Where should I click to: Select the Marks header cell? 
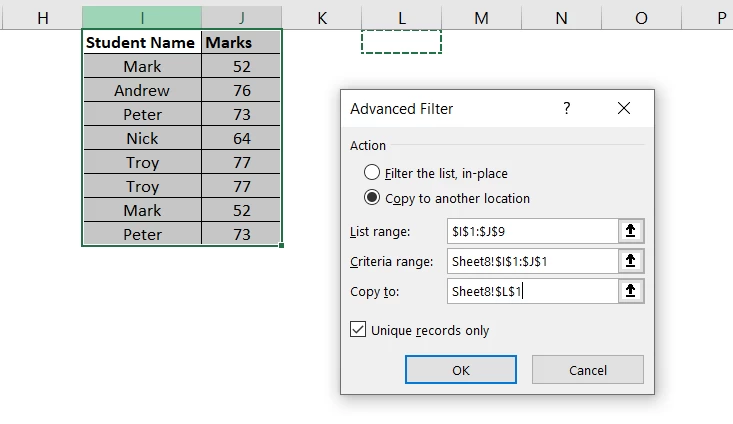point(241,42)
